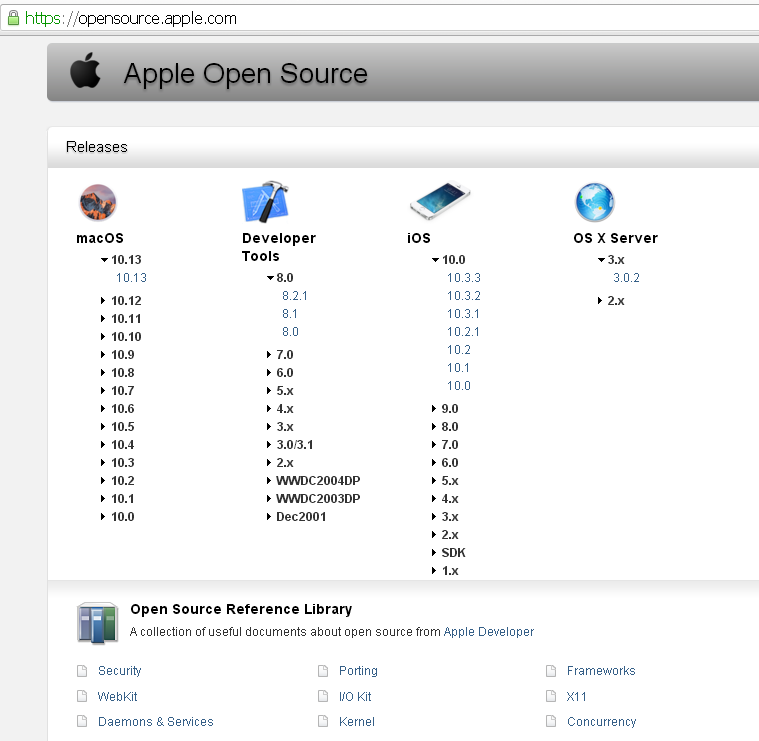Screen dimensions: 759x741
Task: Open the Developer Tools 8.0 release link
Action: point(290,332)
